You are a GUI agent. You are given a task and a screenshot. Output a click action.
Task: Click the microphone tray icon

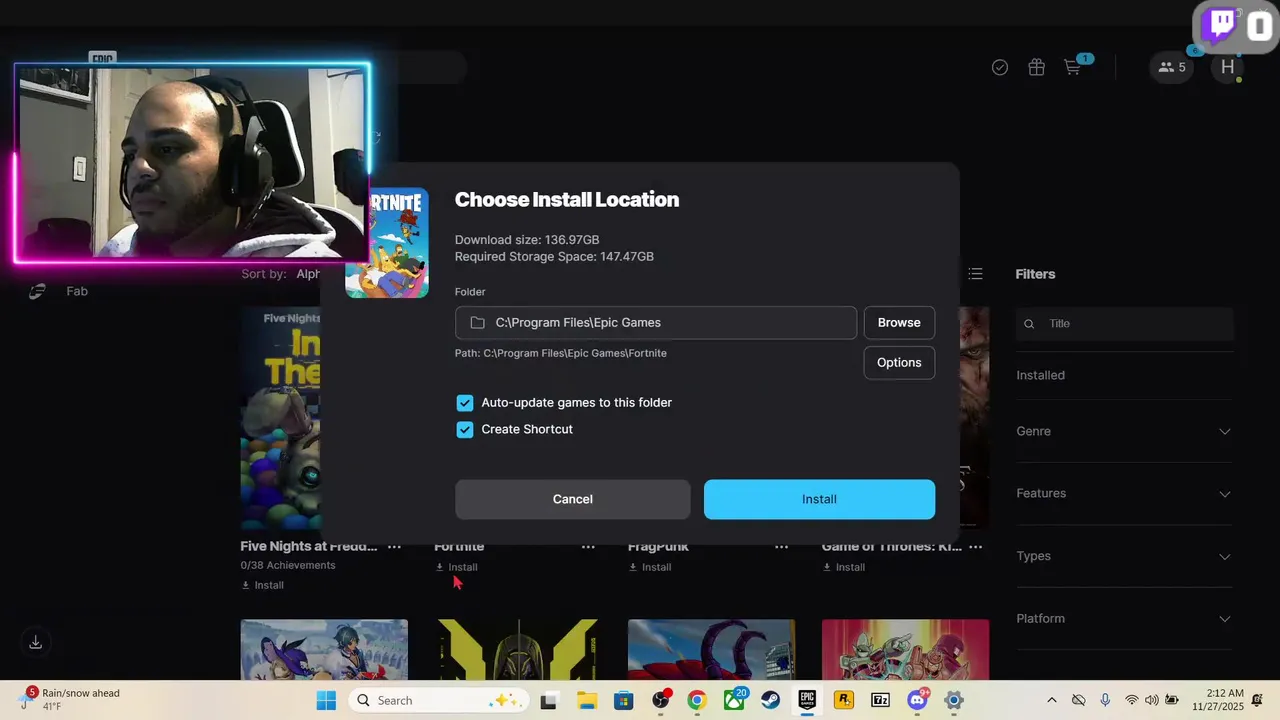click(x=1105, y=701)
